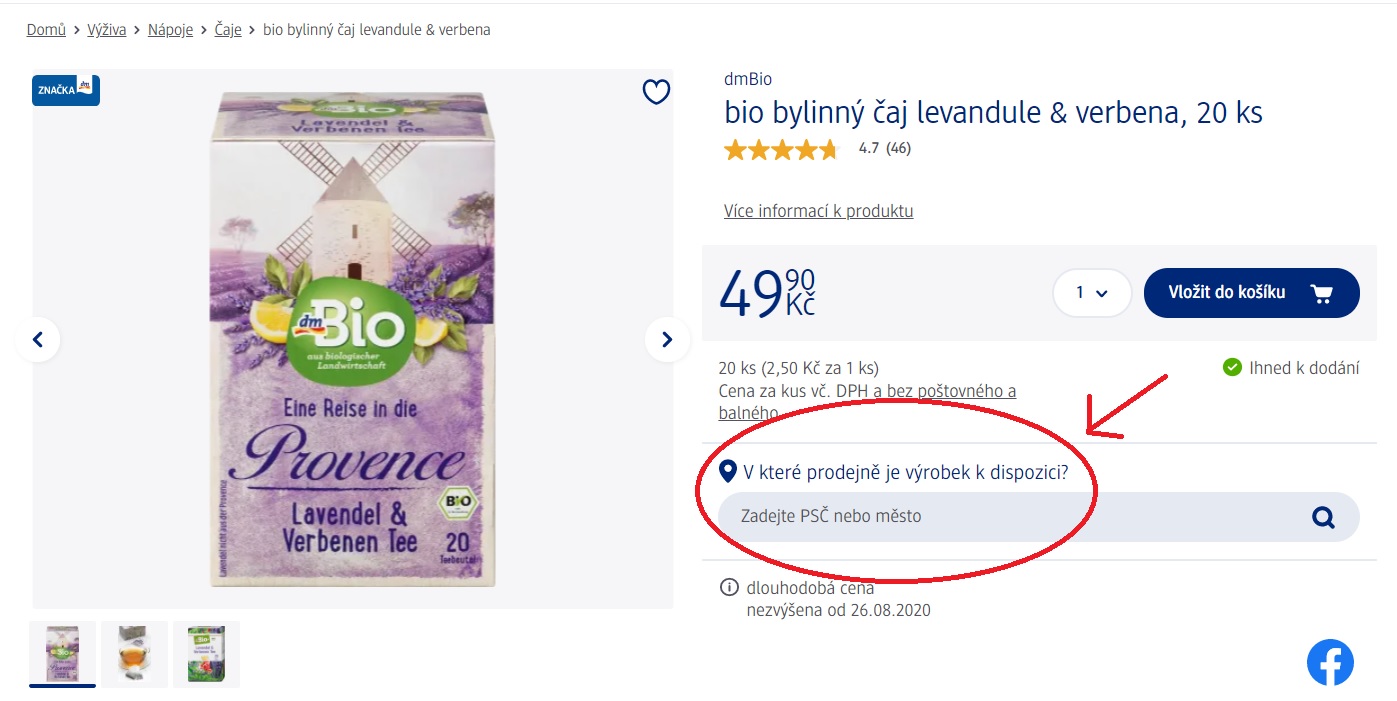Click the info icon beside 'dlouhodobá cena'
Viewport: 1397px width, 701px height.
coord(729,588)
